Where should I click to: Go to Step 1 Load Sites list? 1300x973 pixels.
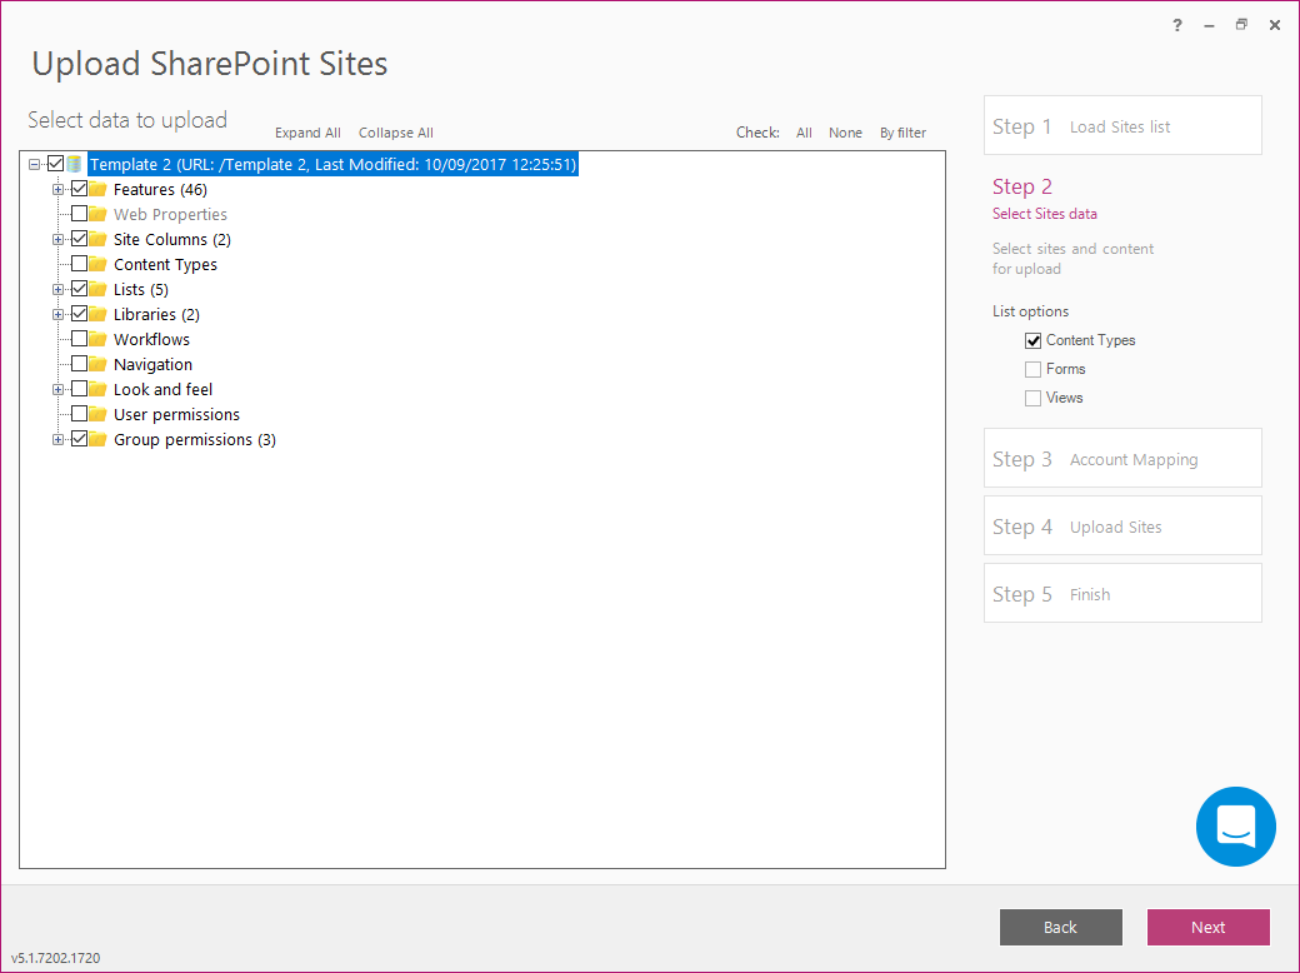(x=1122, y=125)
